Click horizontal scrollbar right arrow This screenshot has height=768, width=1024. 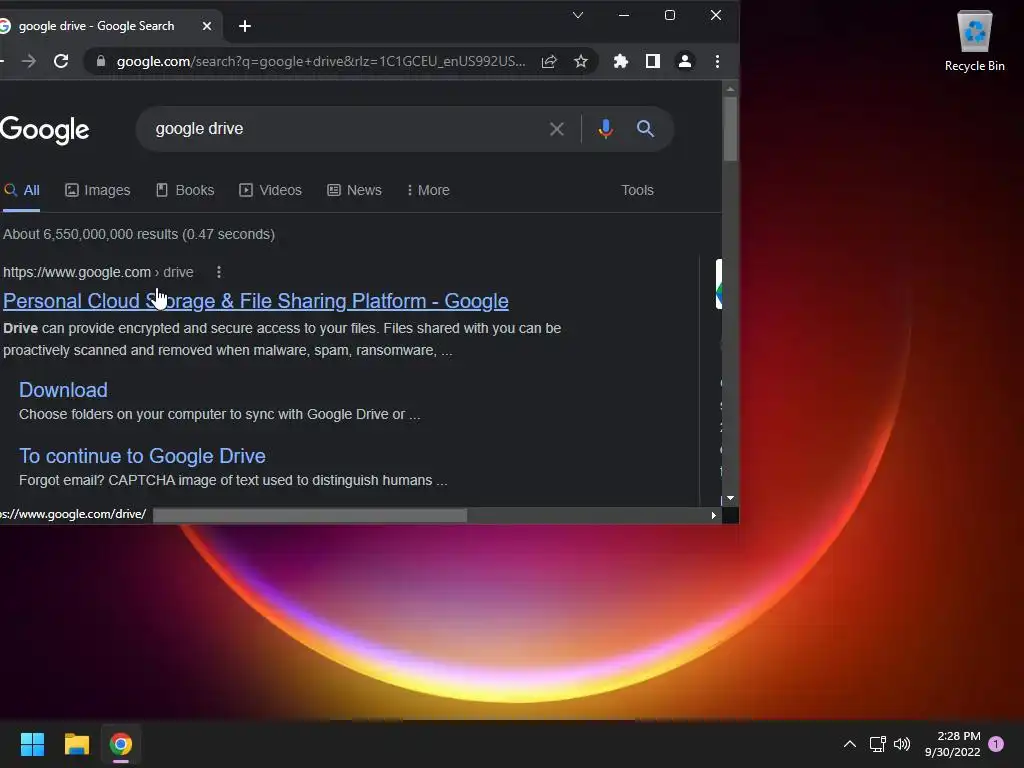pos(713,515)
